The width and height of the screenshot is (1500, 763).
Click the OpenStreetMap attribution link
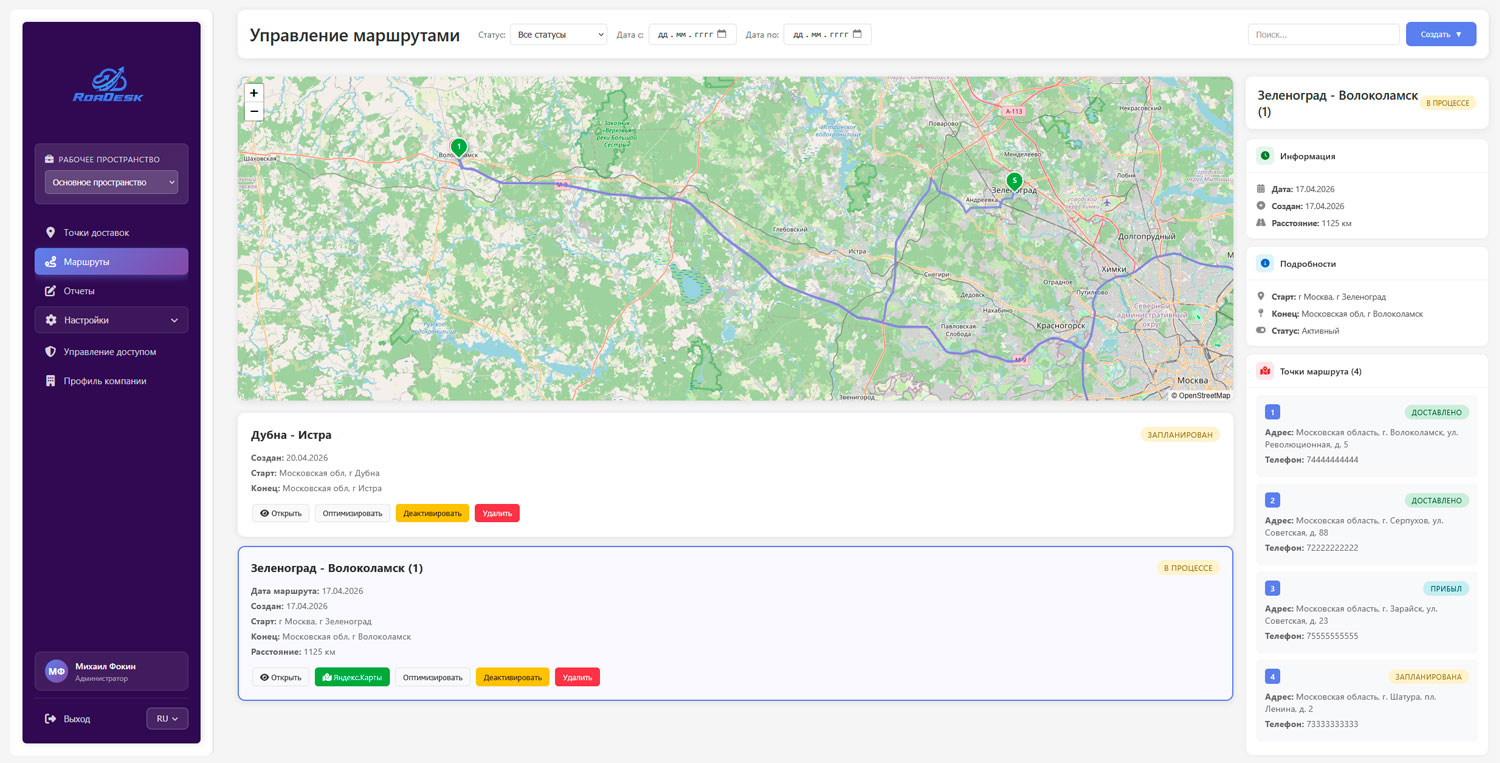click(1205, 396)
